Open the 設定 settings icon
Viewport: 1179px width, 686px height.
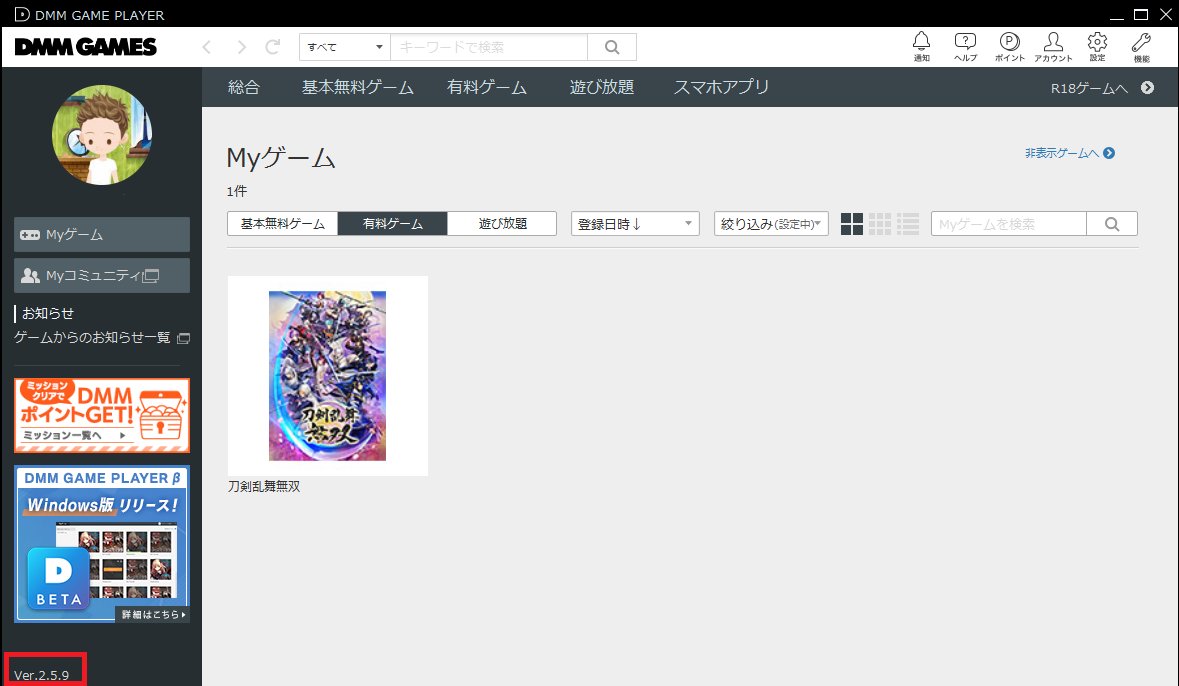coord(1097,44)
